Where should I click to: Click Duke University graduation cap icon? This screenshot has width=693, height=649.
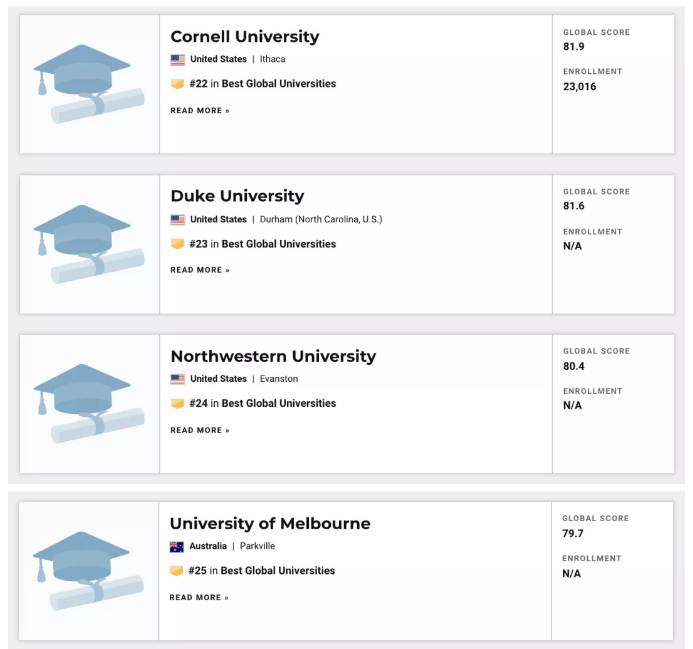pyautogui.click(x=88, y=244)
